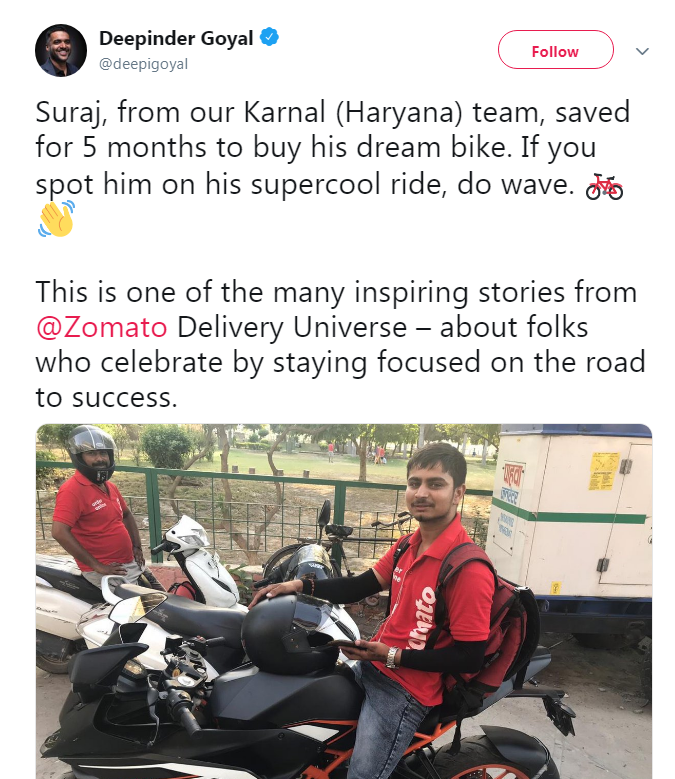
Task: Click the yellow notice on the cabinet
Action: pos(604,471)
